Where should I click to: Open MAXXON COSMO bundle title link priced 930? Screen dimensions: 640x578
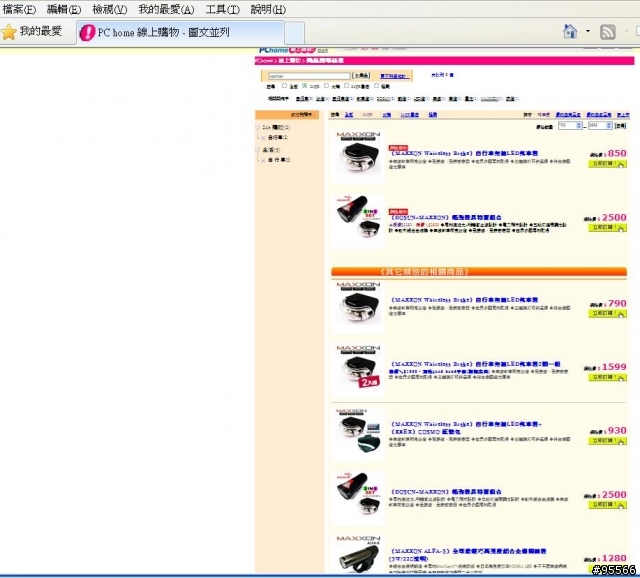tap(466, 428)
